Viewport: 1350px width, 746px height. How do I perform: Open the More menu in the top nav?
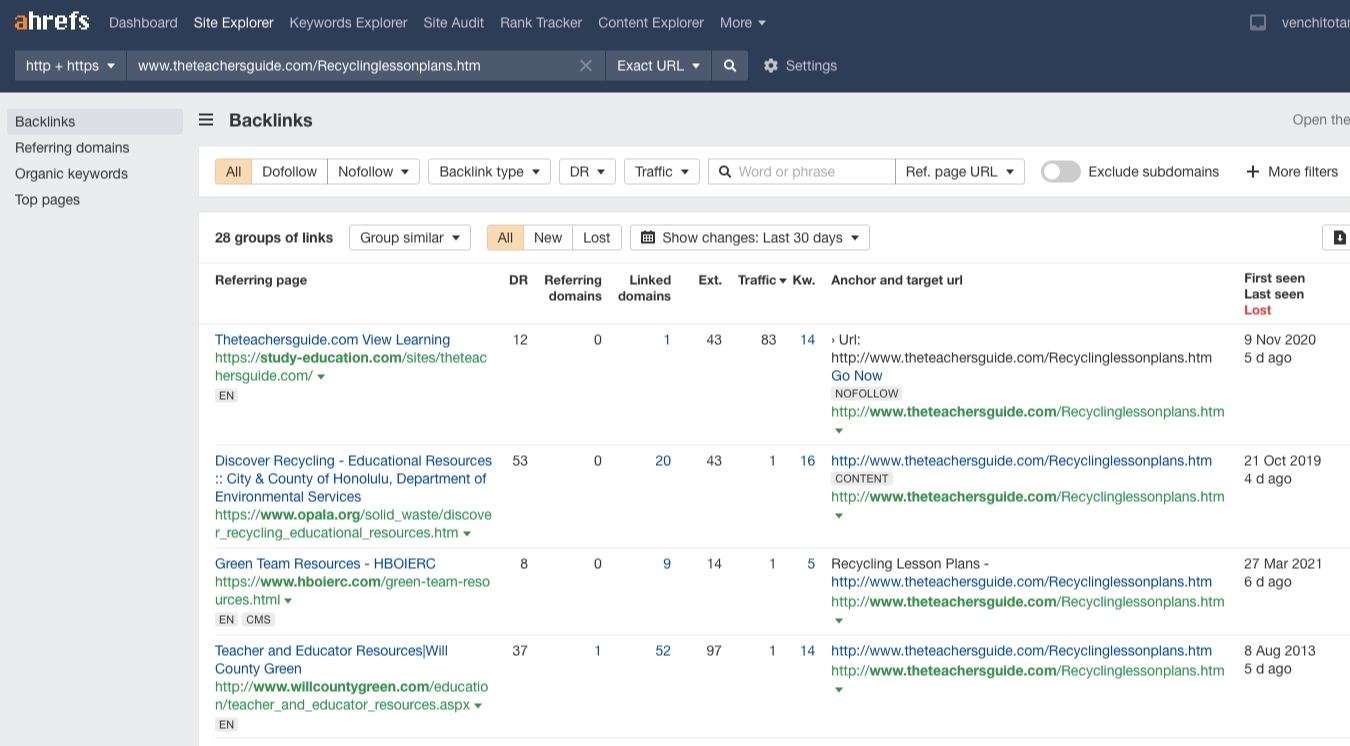point(743,22)
